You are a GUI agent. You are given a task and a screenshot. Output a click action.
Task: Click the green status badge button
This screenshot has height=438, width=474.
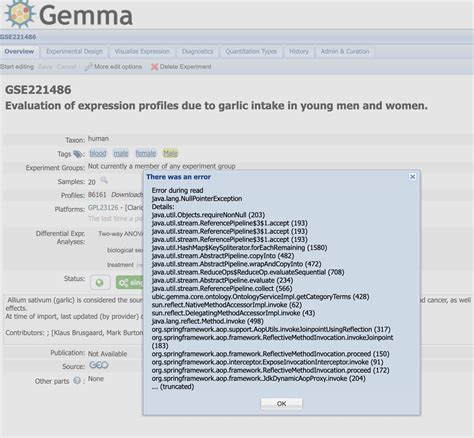pyautogui.click(x=130, y=283)
